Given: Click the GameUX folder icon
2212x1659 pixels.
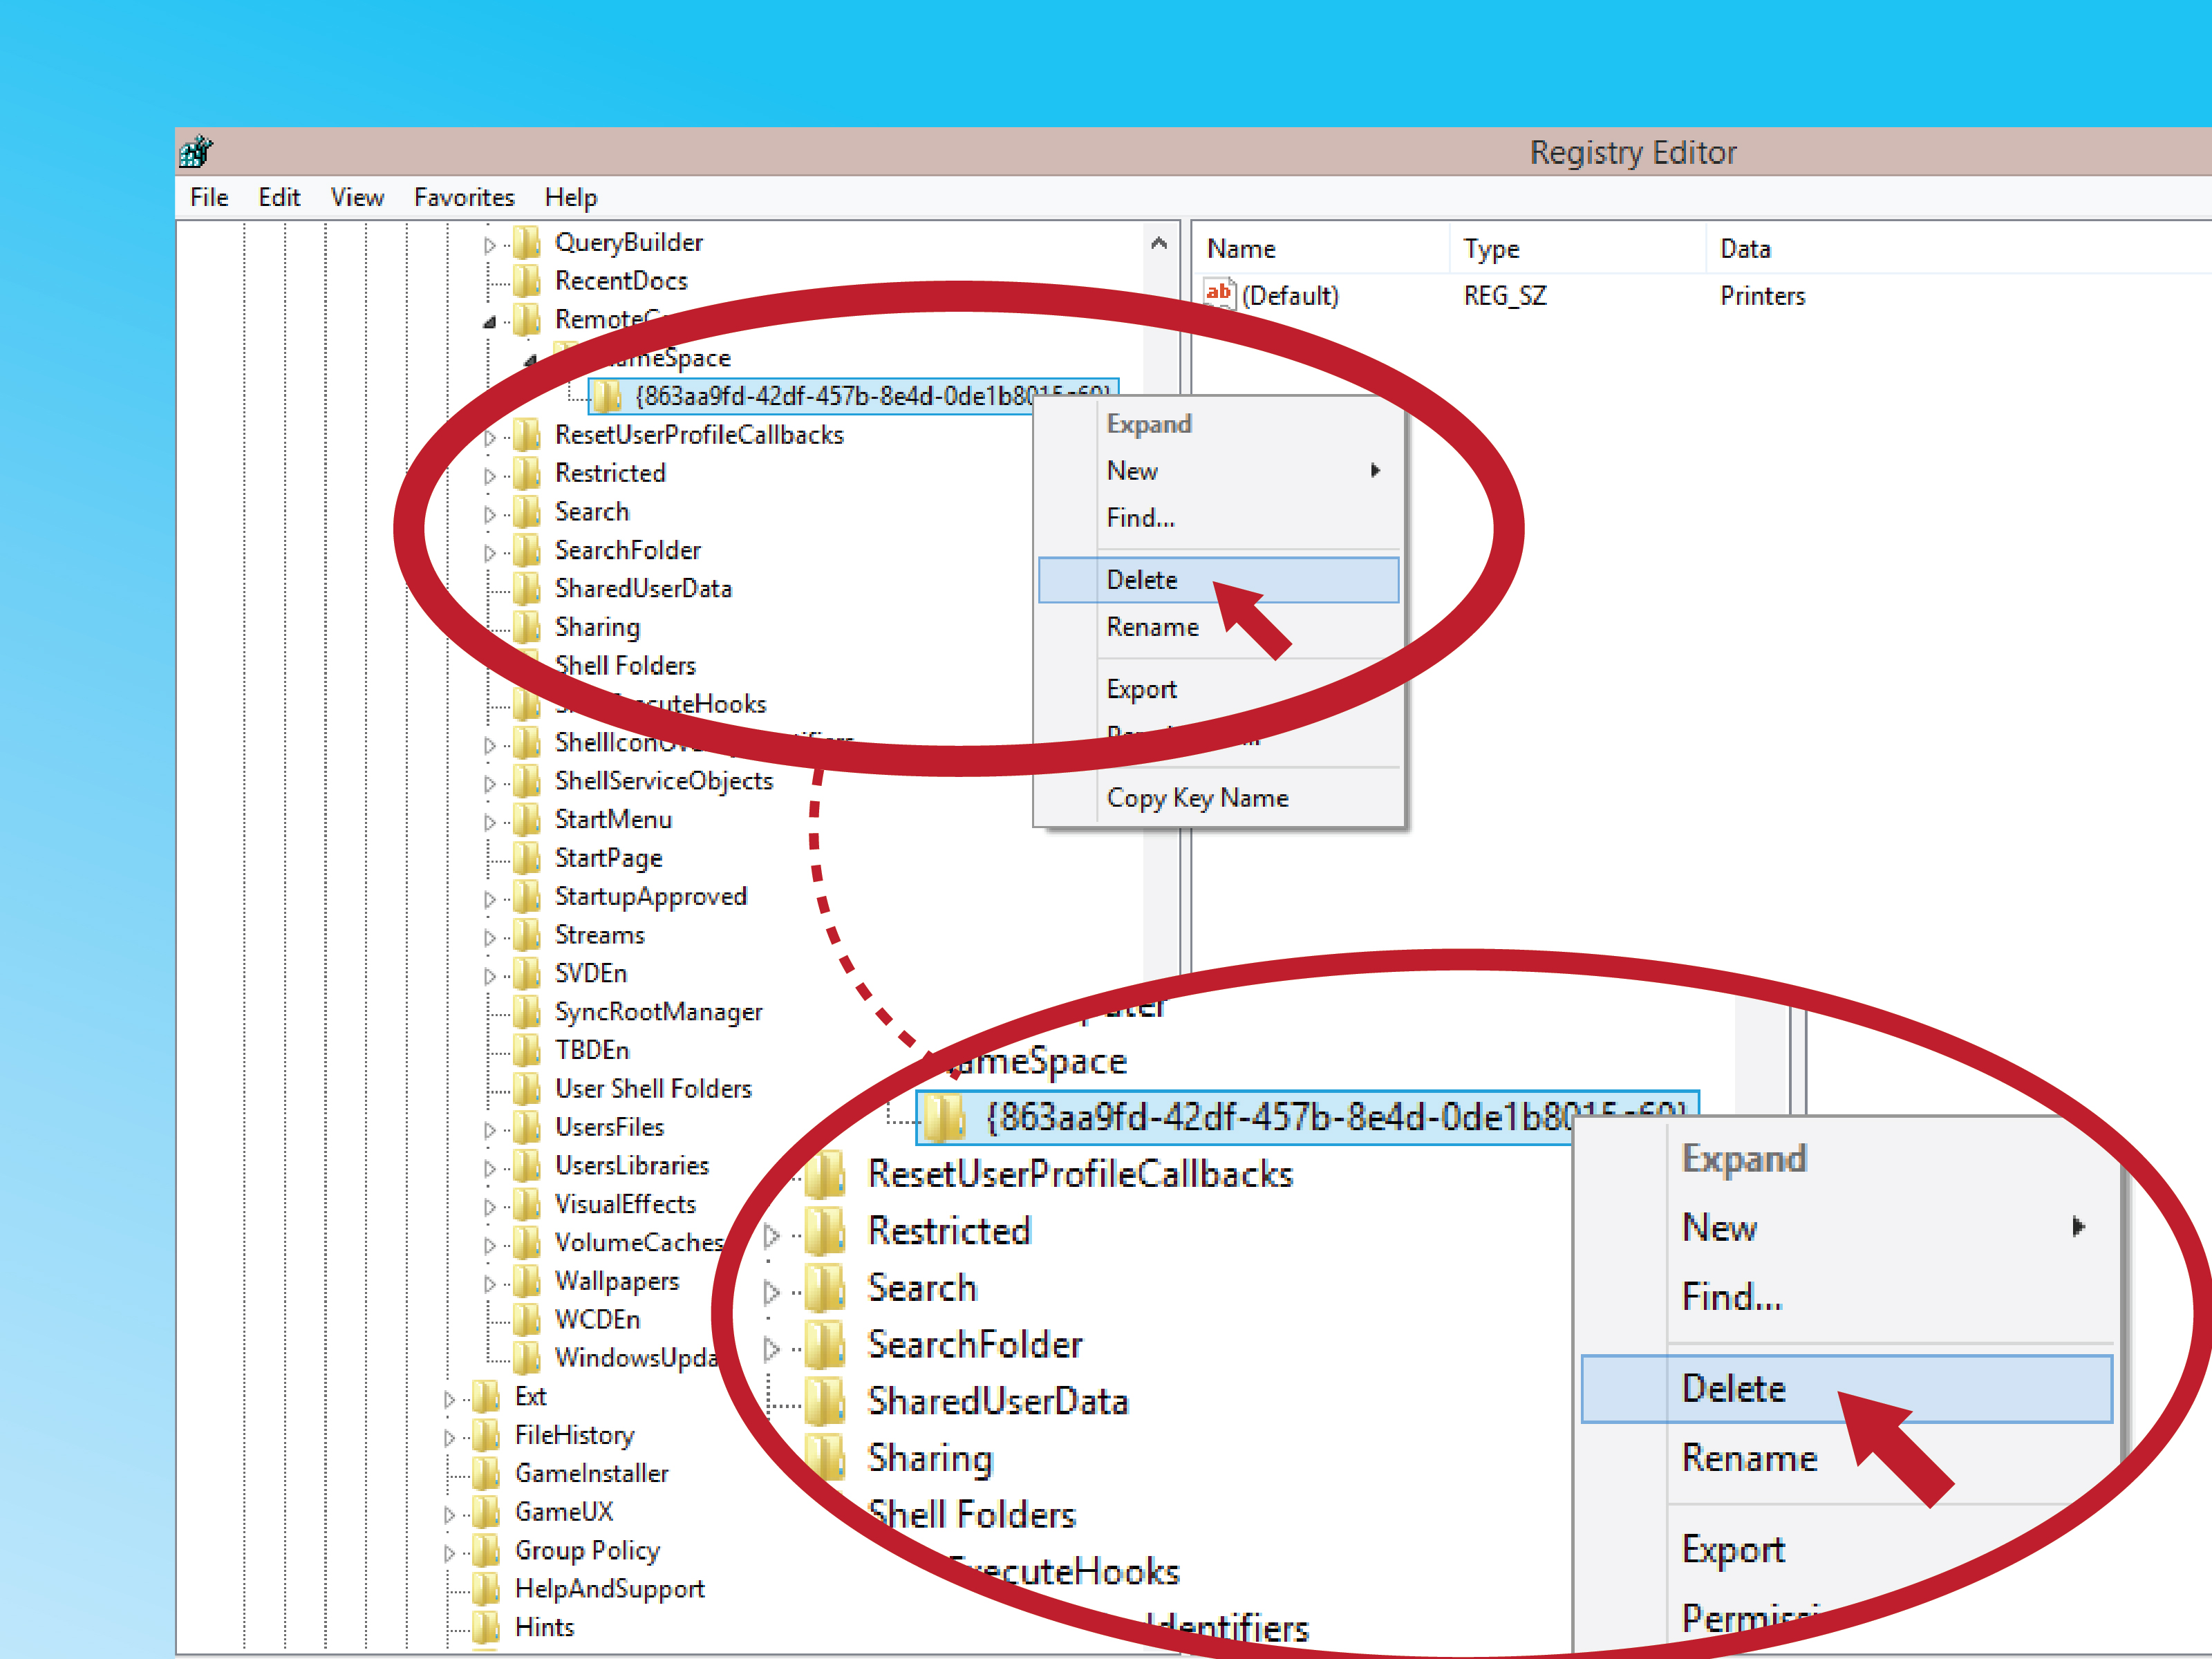Looking at the screenshot, I should click(486, 1511).
